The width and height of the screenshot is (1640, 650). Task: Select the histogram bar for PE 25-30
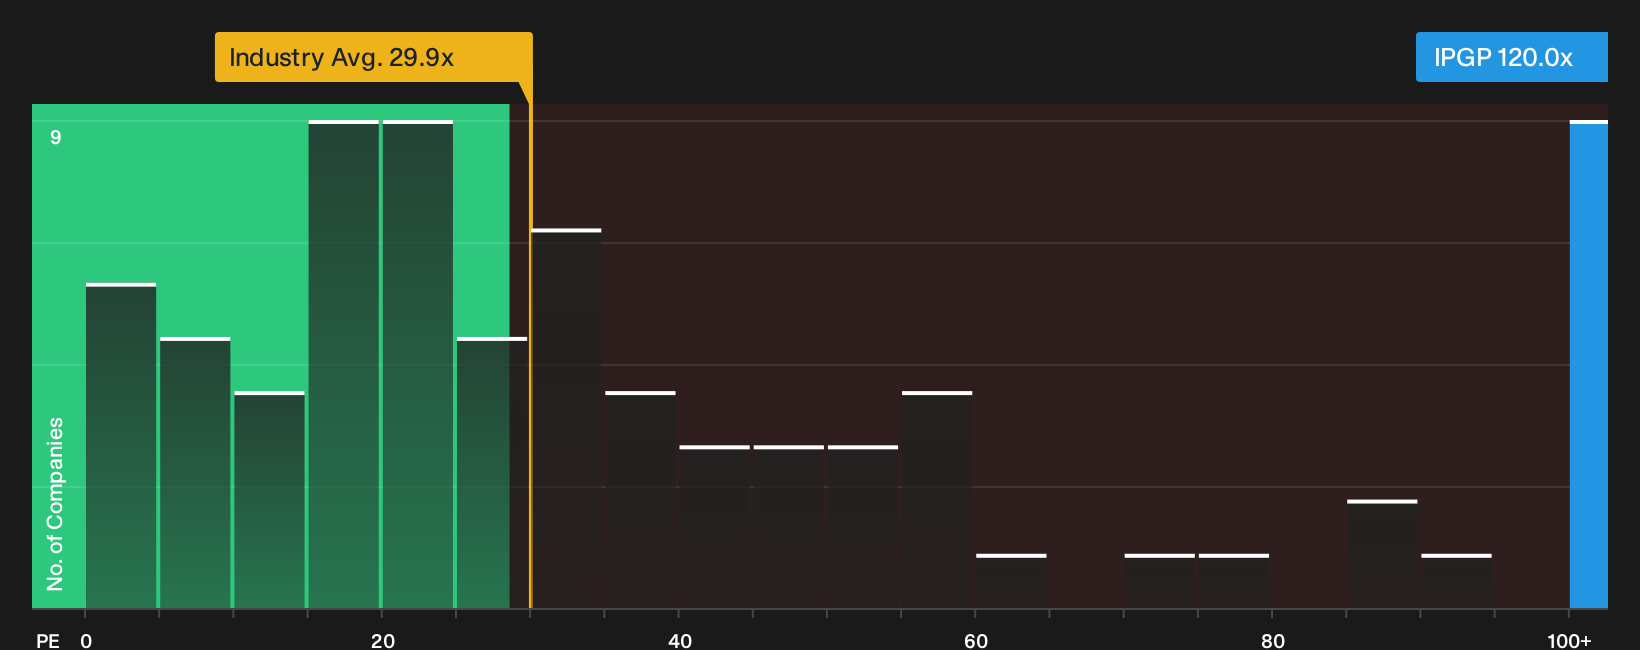[x=492, y=473]
